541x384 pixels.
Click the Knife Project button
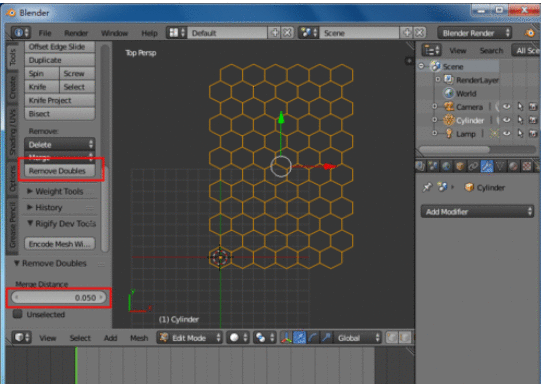coord(60,100)
